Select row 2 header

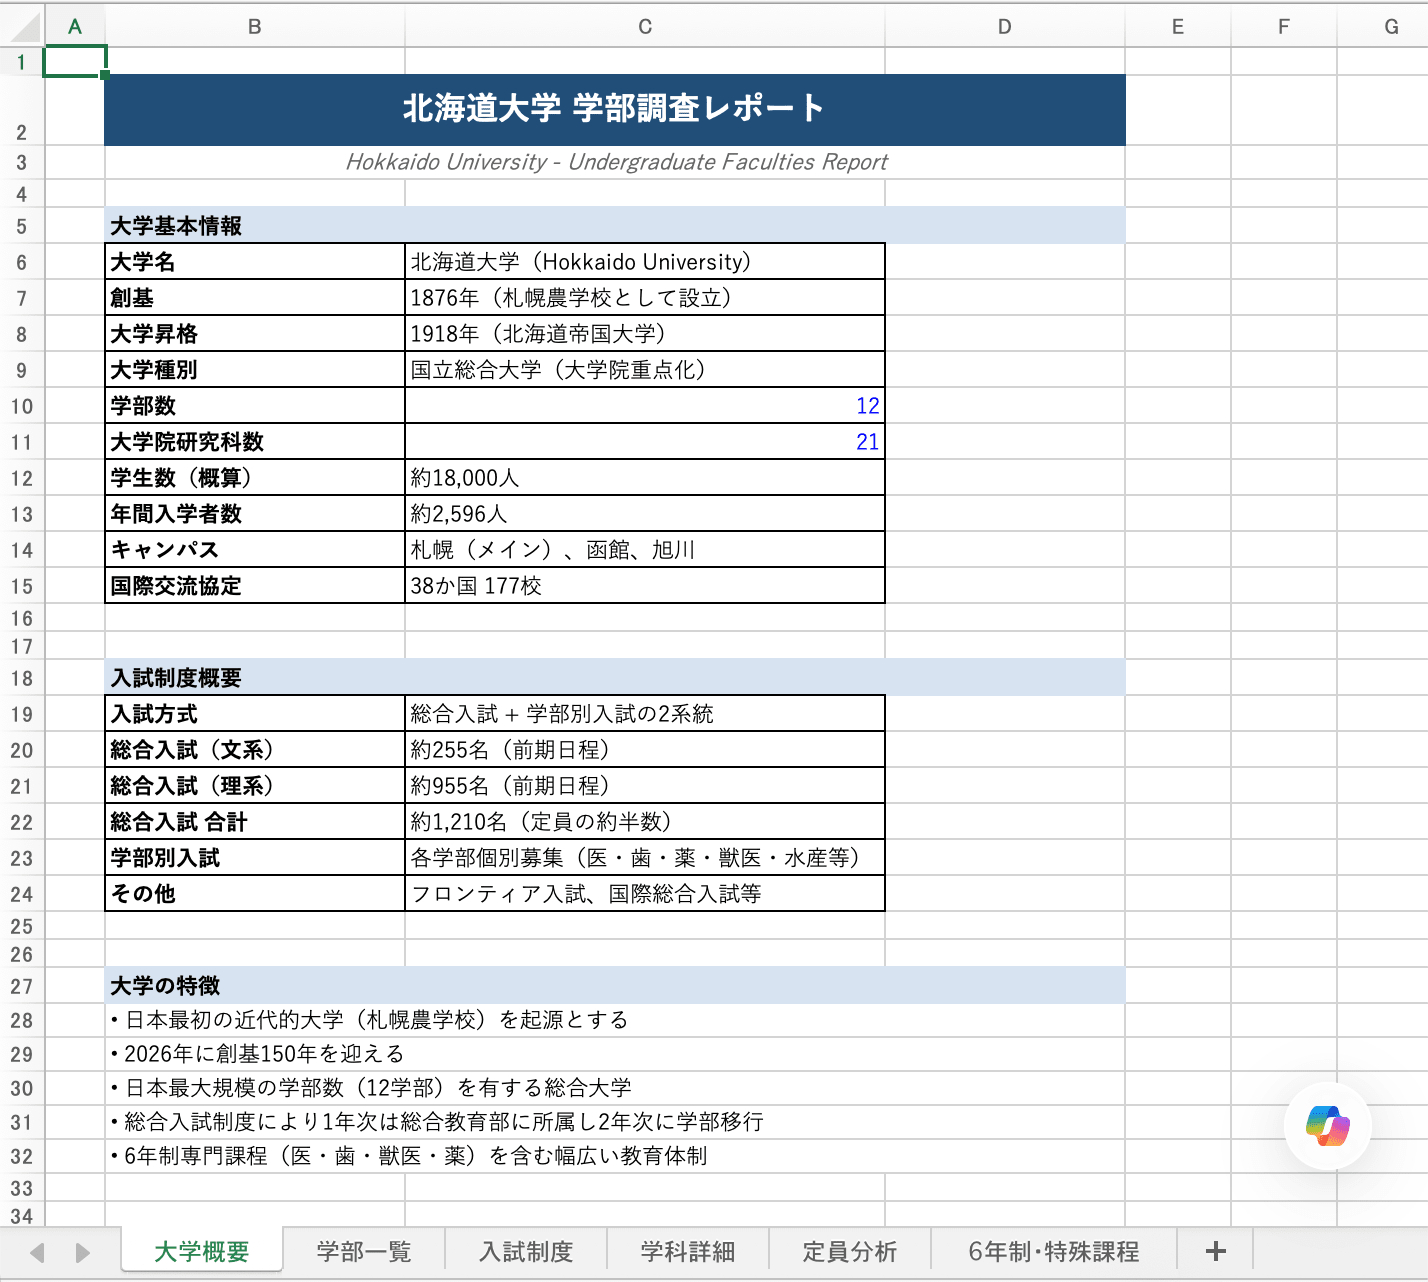[x=22, y=110]
